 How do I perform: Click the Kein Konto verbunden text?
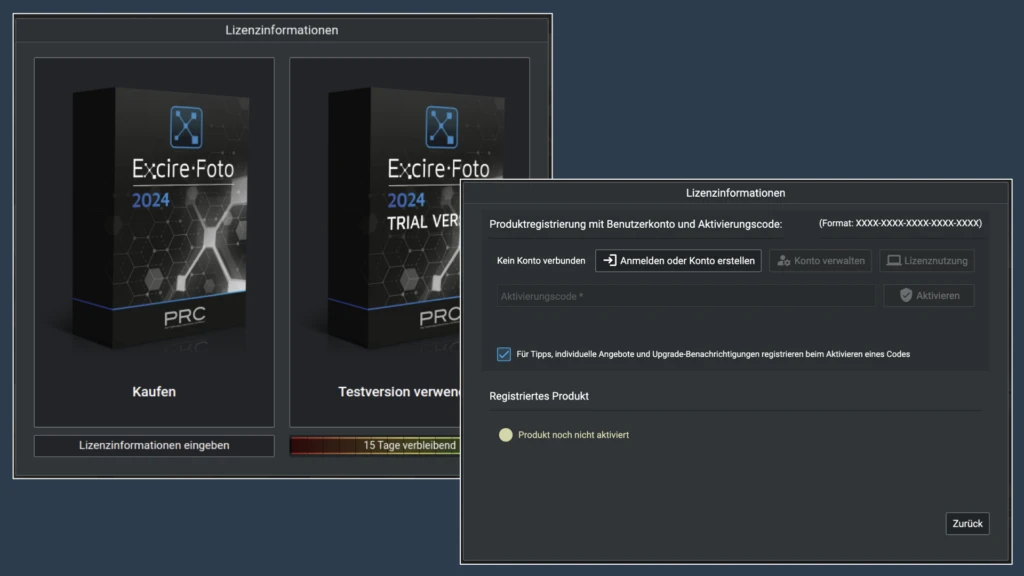541,261
